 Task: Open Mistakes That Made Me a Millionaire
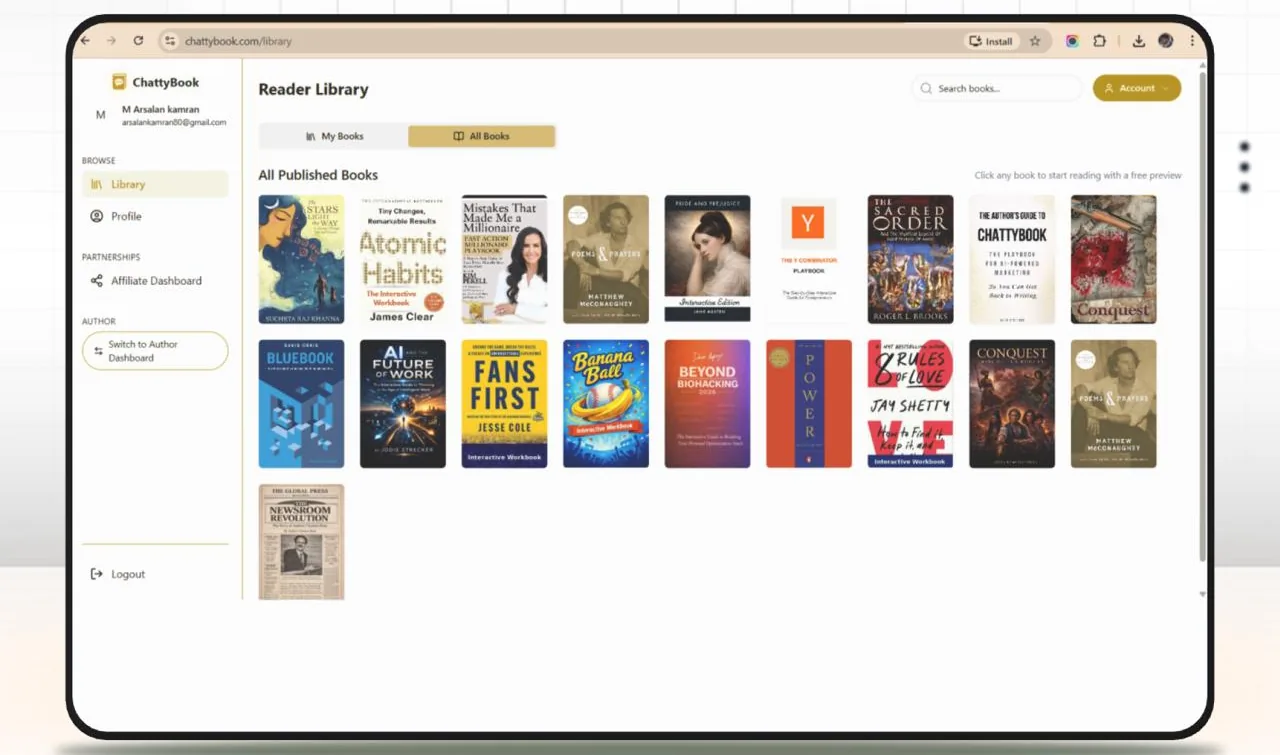coord(504,259)
